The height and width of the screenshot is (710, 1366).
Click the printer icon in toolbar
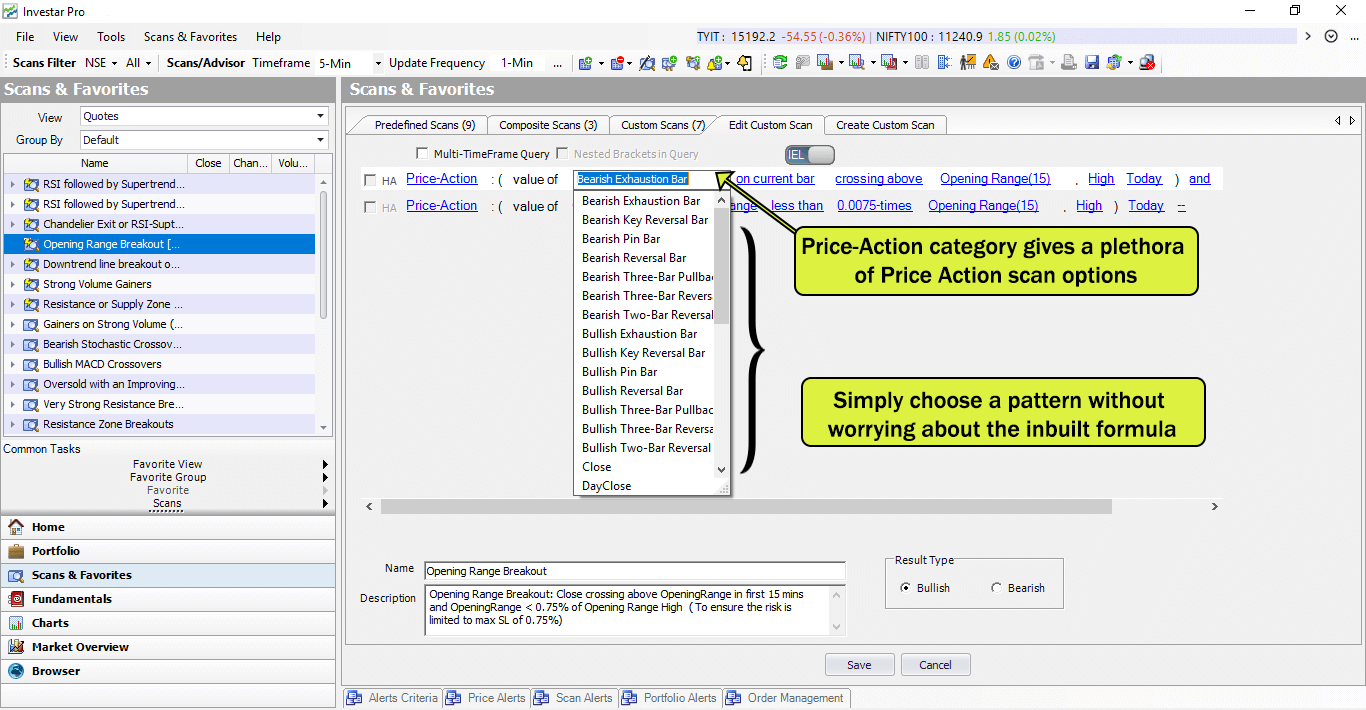pos(1069,63)
